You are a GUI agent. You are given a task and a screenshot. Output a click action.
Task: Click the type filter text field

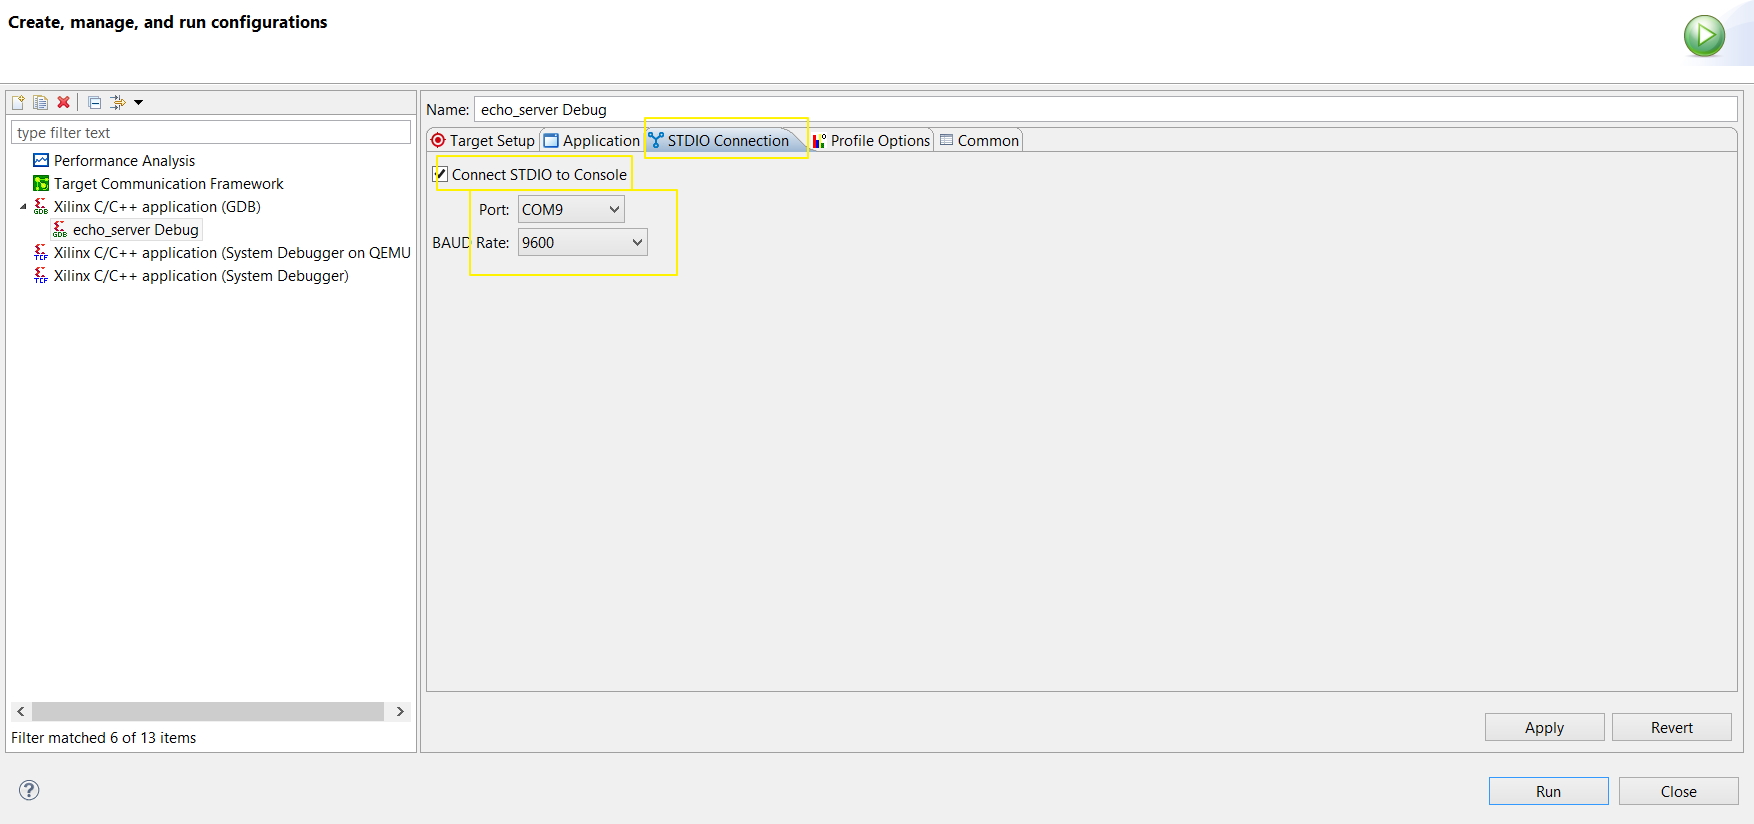[x=211, y=132]
